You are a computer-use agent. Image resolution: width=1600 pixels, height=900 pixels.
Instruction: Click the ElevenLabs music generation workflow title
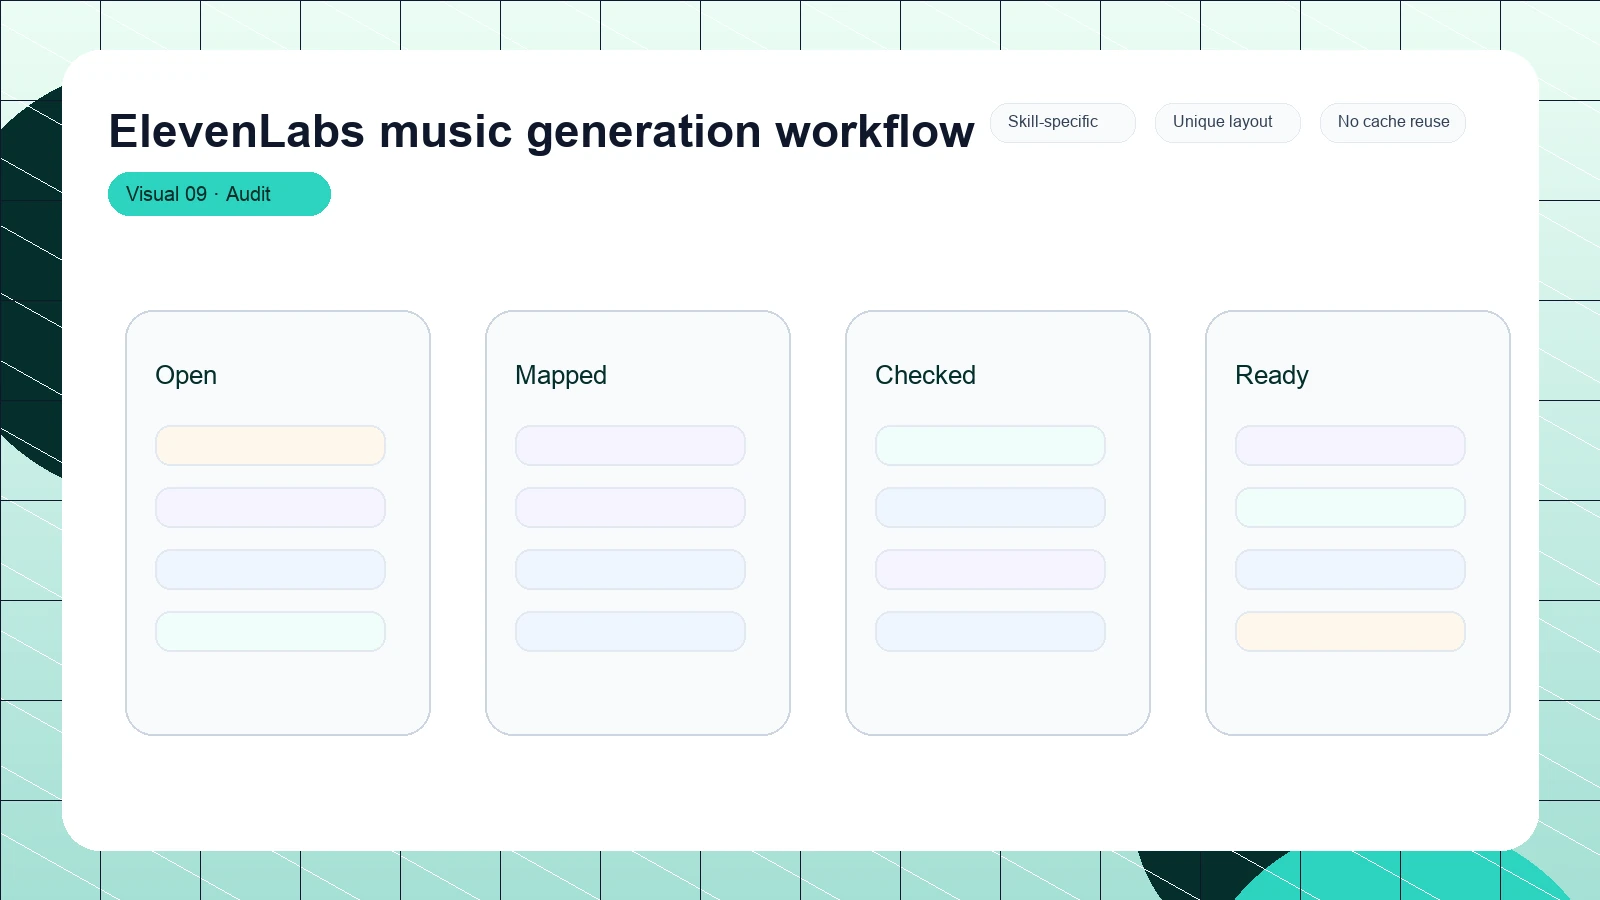click(541, 131)
